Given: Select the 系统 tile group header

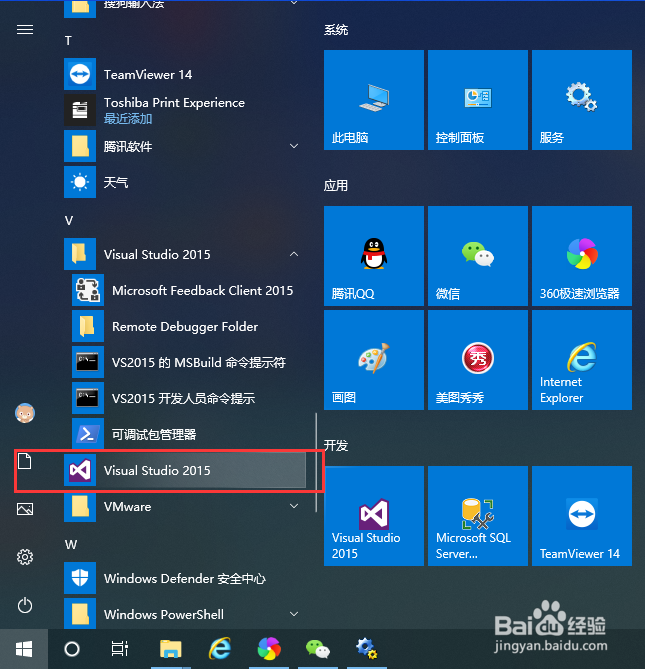Looking at the screenshot, I should (x=336, y=30).
